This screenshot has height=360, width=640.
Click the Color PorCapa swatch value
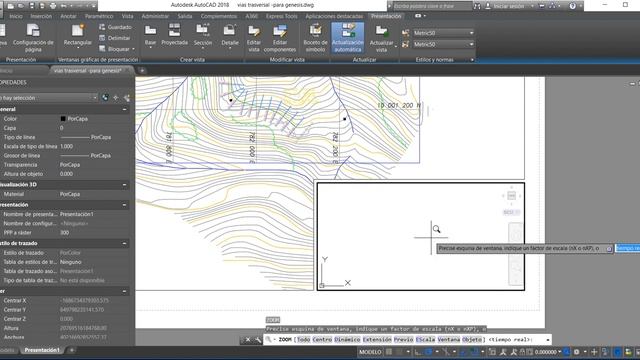[74, 119]
